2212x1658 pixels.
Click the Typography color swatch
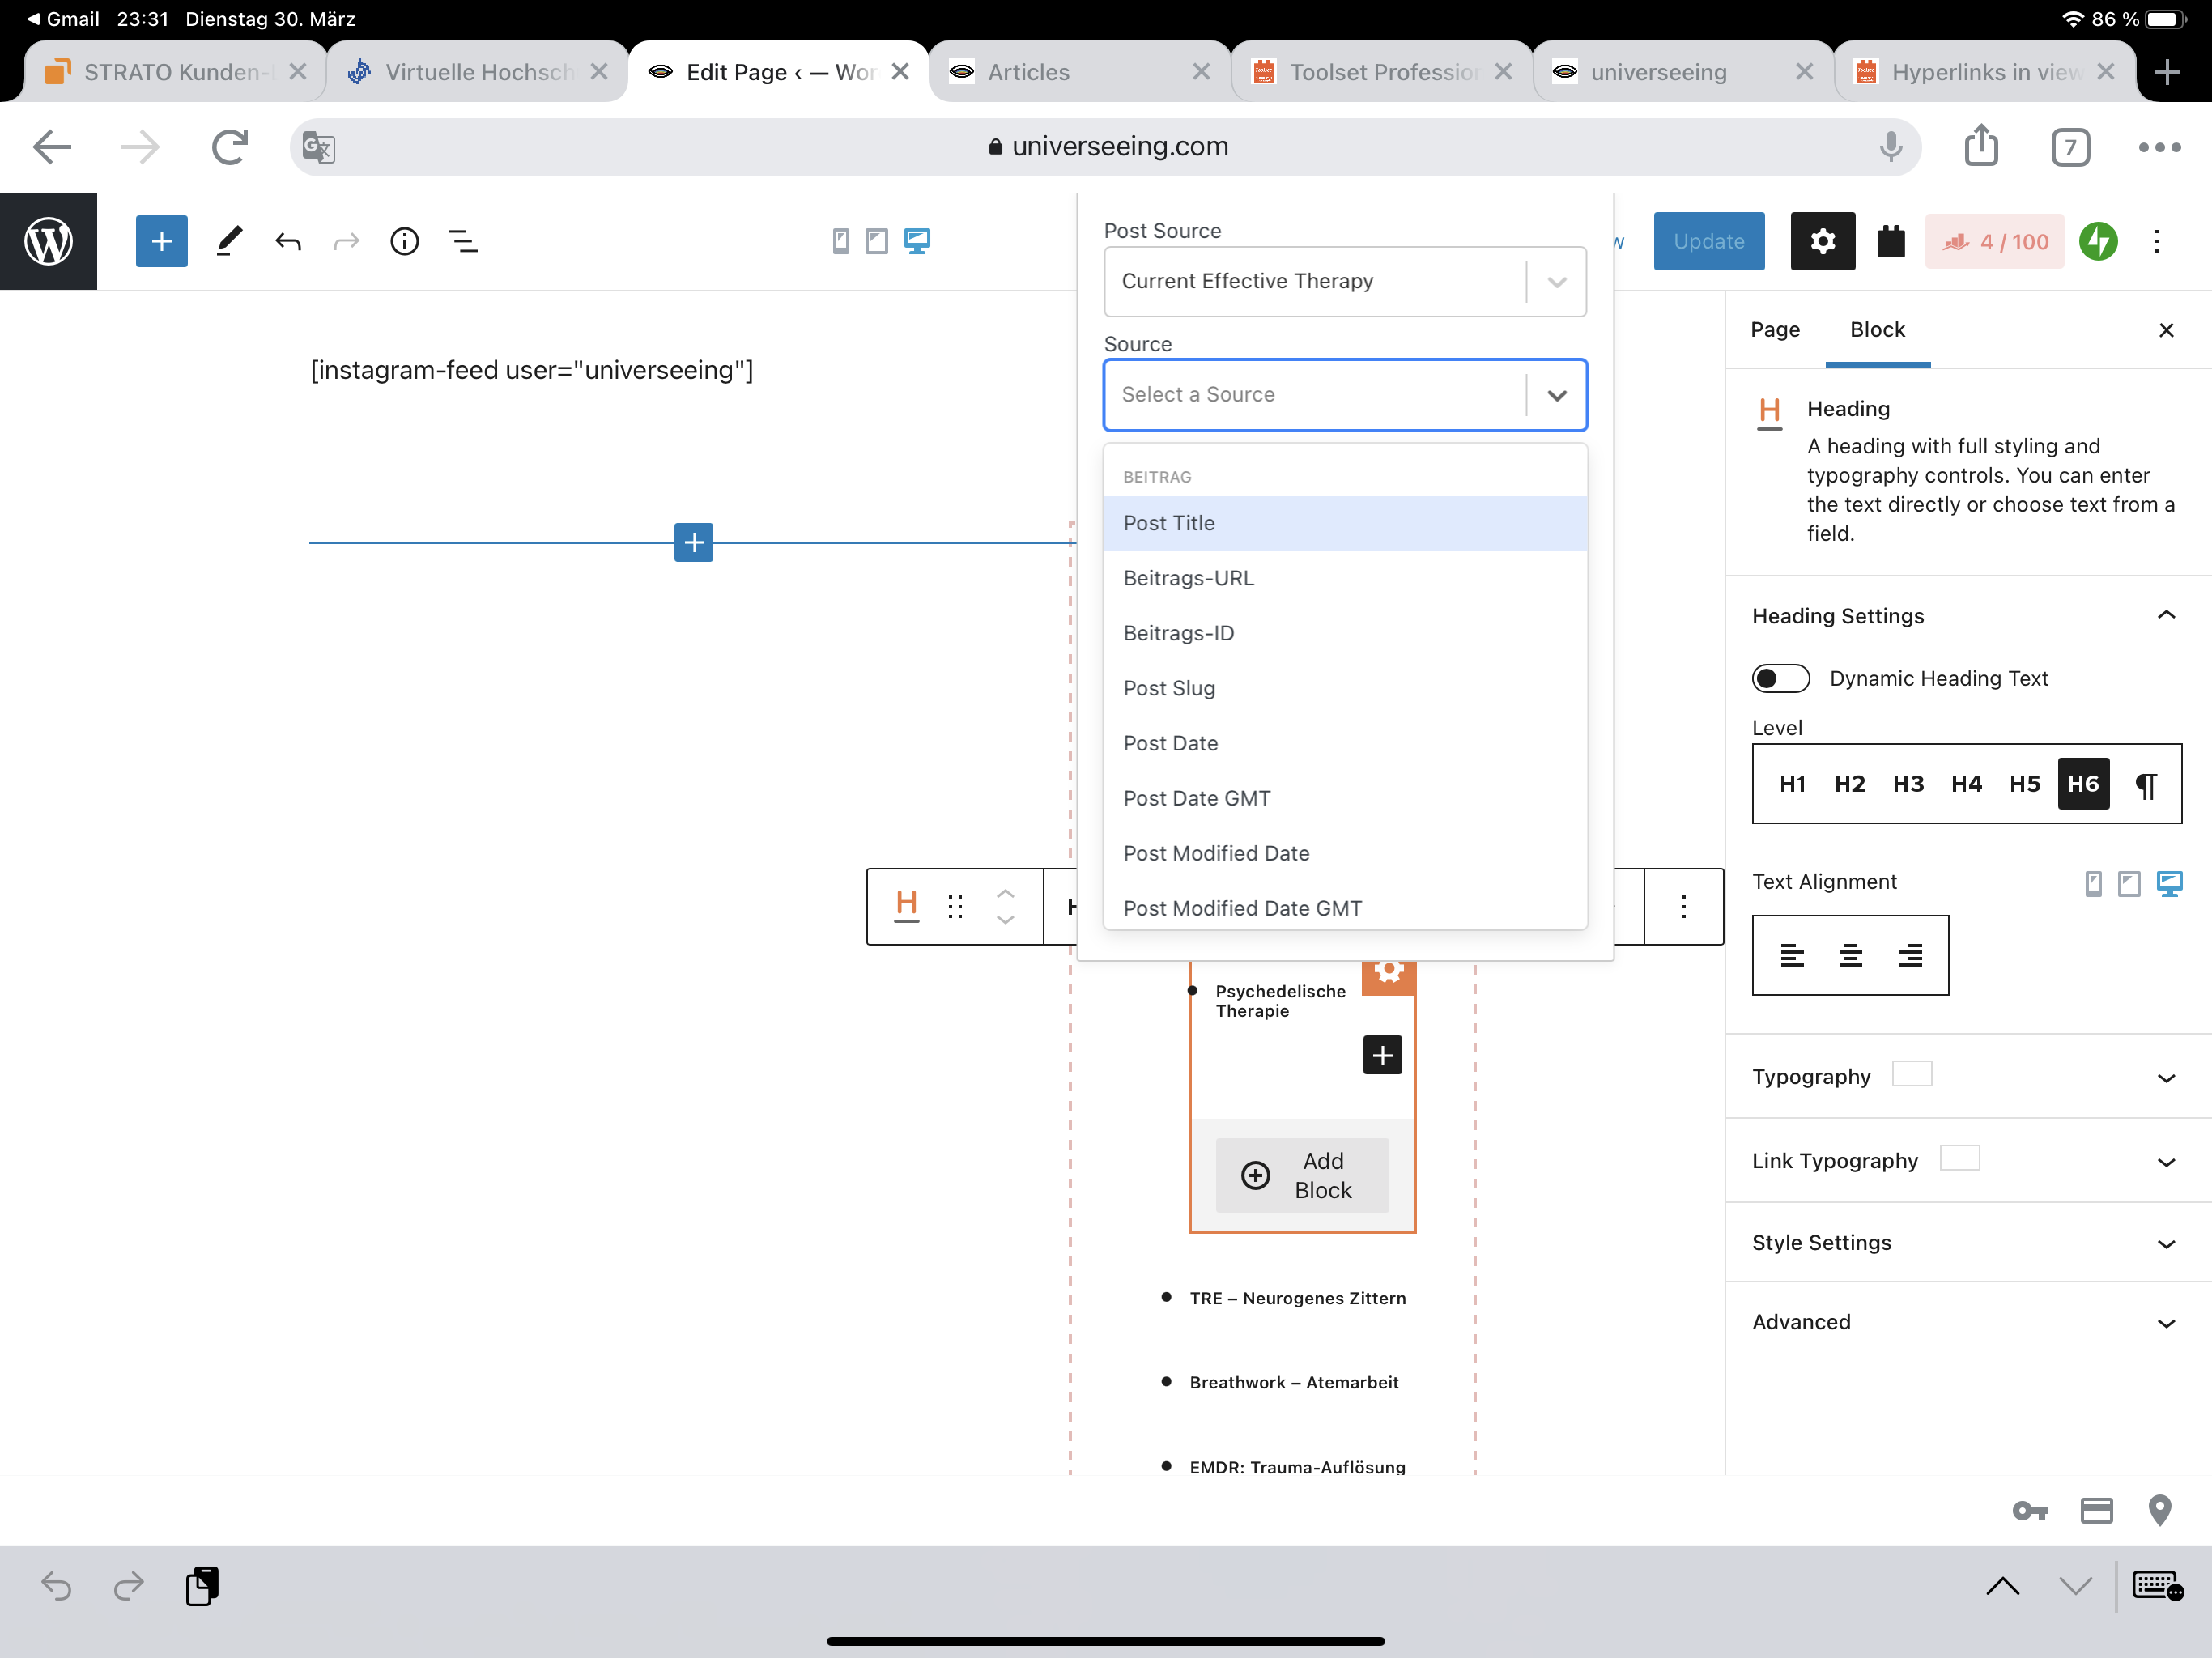click(1911, 1073)
